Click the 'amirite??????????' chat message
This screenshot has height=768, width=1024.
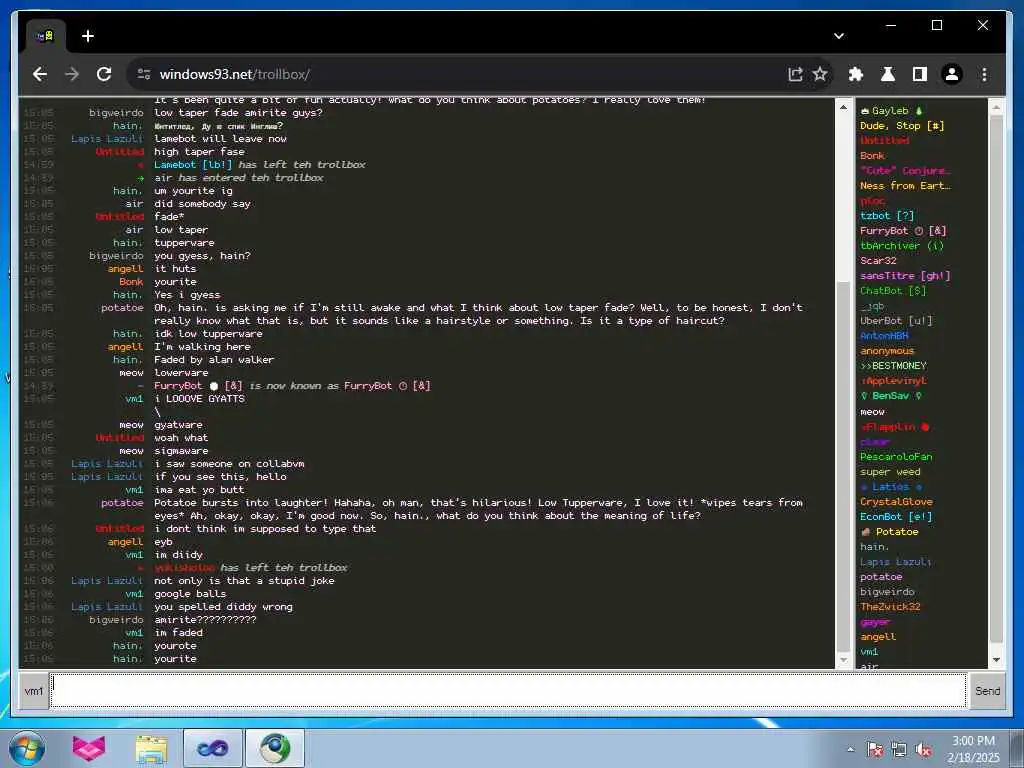(205, 620)
